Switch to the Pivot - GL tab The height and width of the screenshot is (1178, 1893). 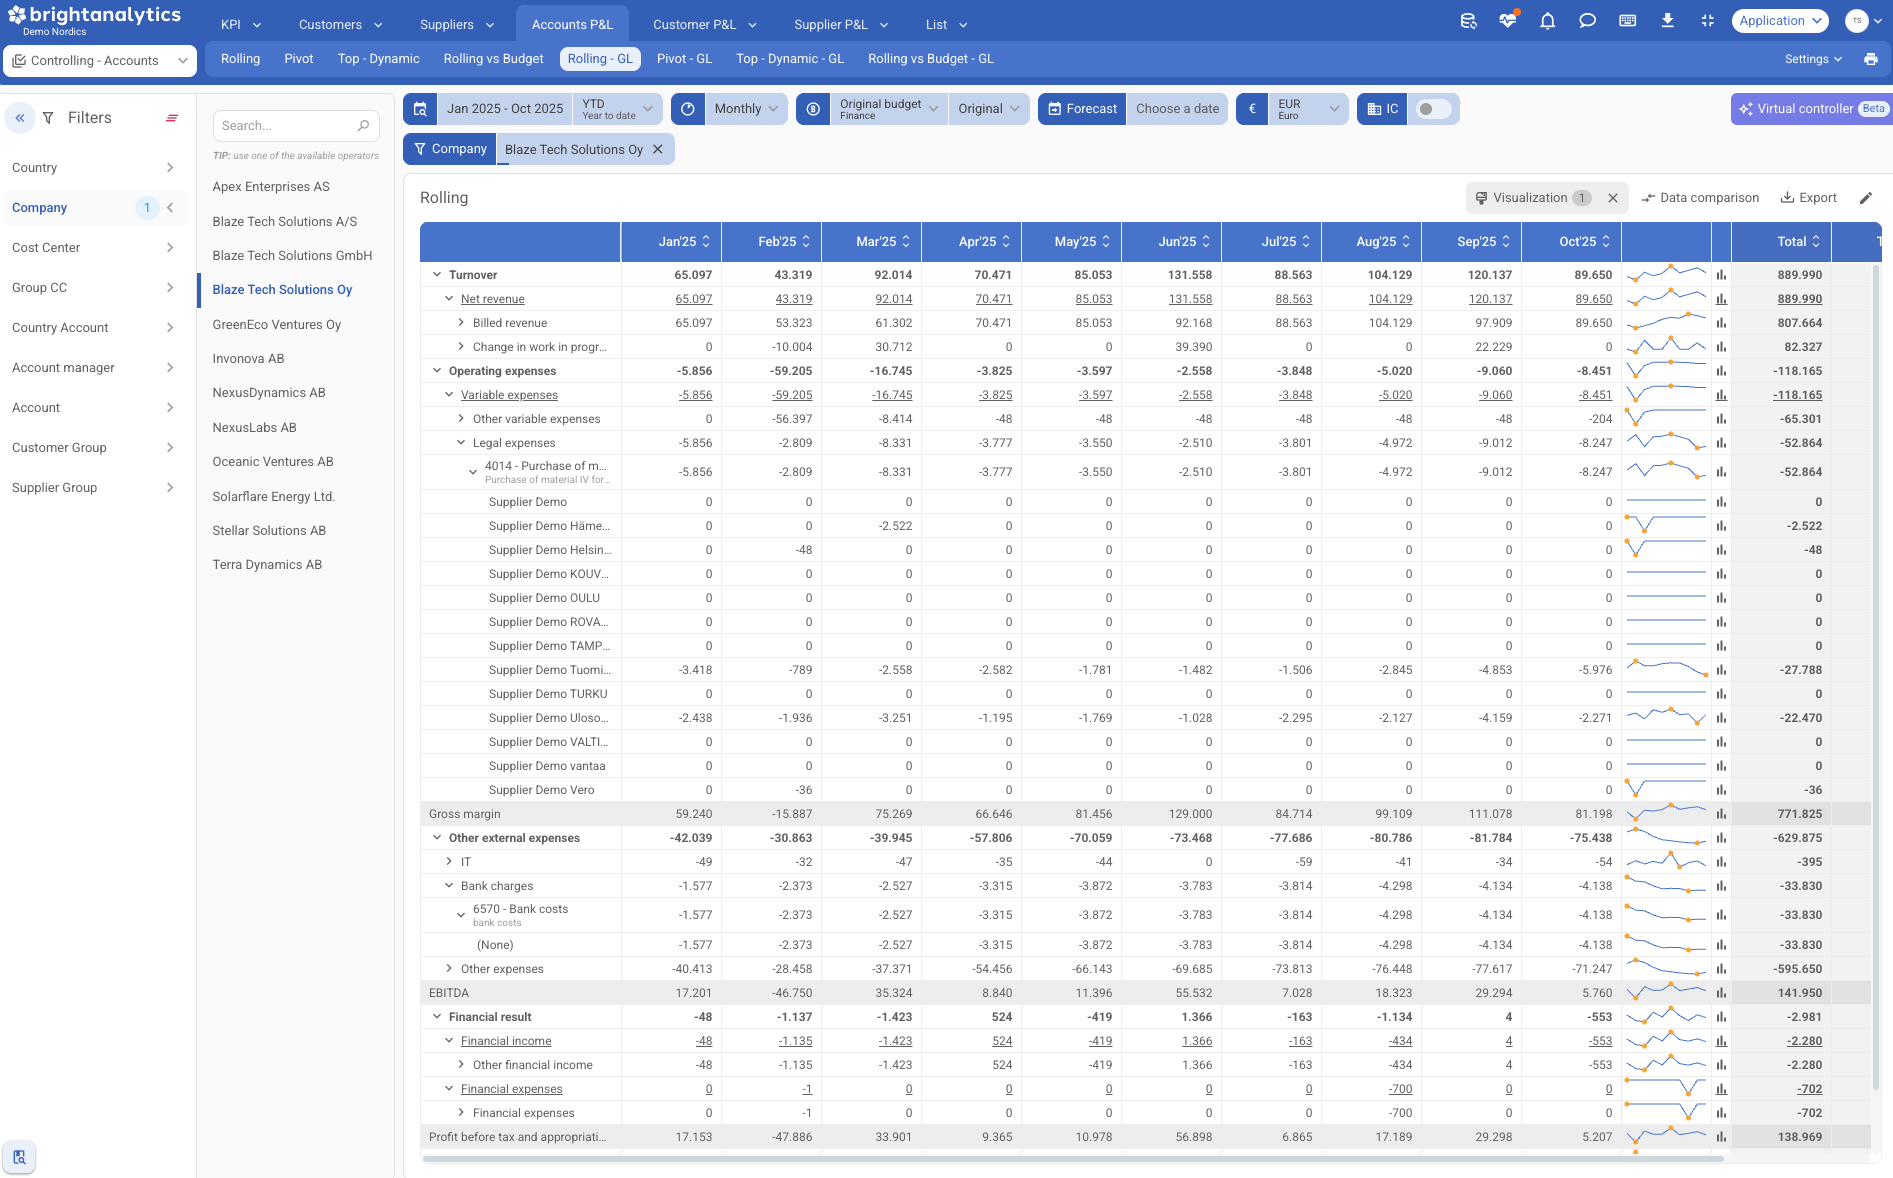click(x=684, y=59)
